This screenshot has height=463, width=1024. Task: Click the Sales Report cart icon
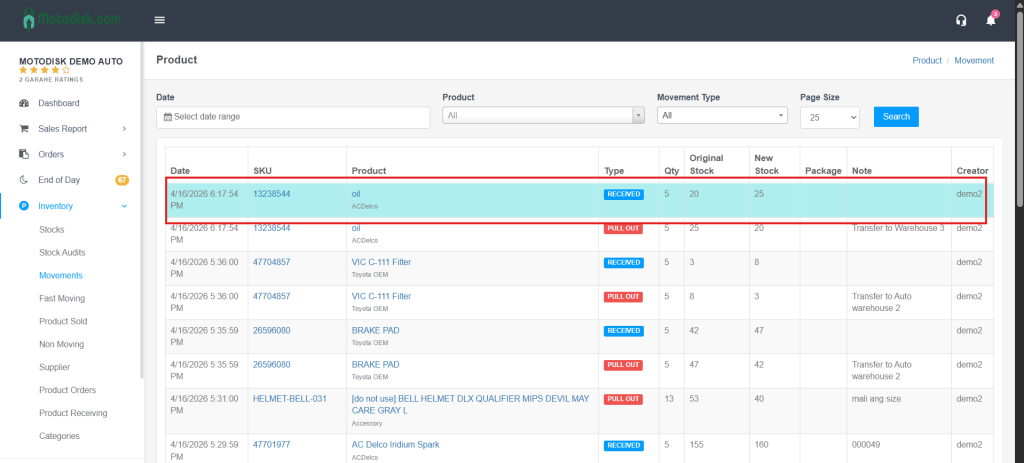pyautogui.click(x=24, y=129)
